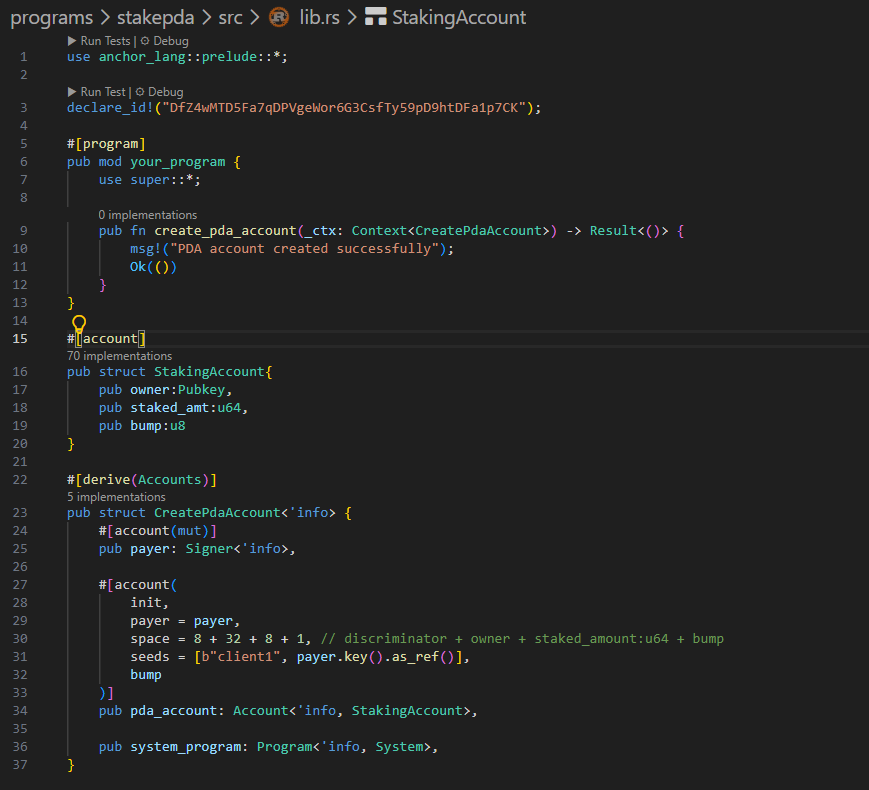The width and height of the screenshot is (869, 790).
Task: Click the program ID string literal
Action: (344, 108)
